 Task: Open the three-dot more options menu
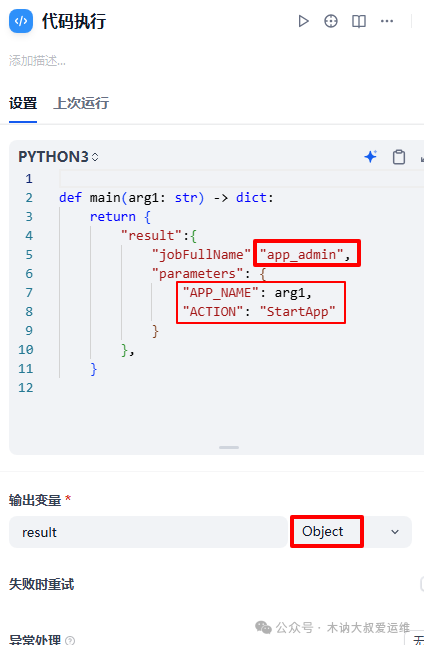point(387,21)
